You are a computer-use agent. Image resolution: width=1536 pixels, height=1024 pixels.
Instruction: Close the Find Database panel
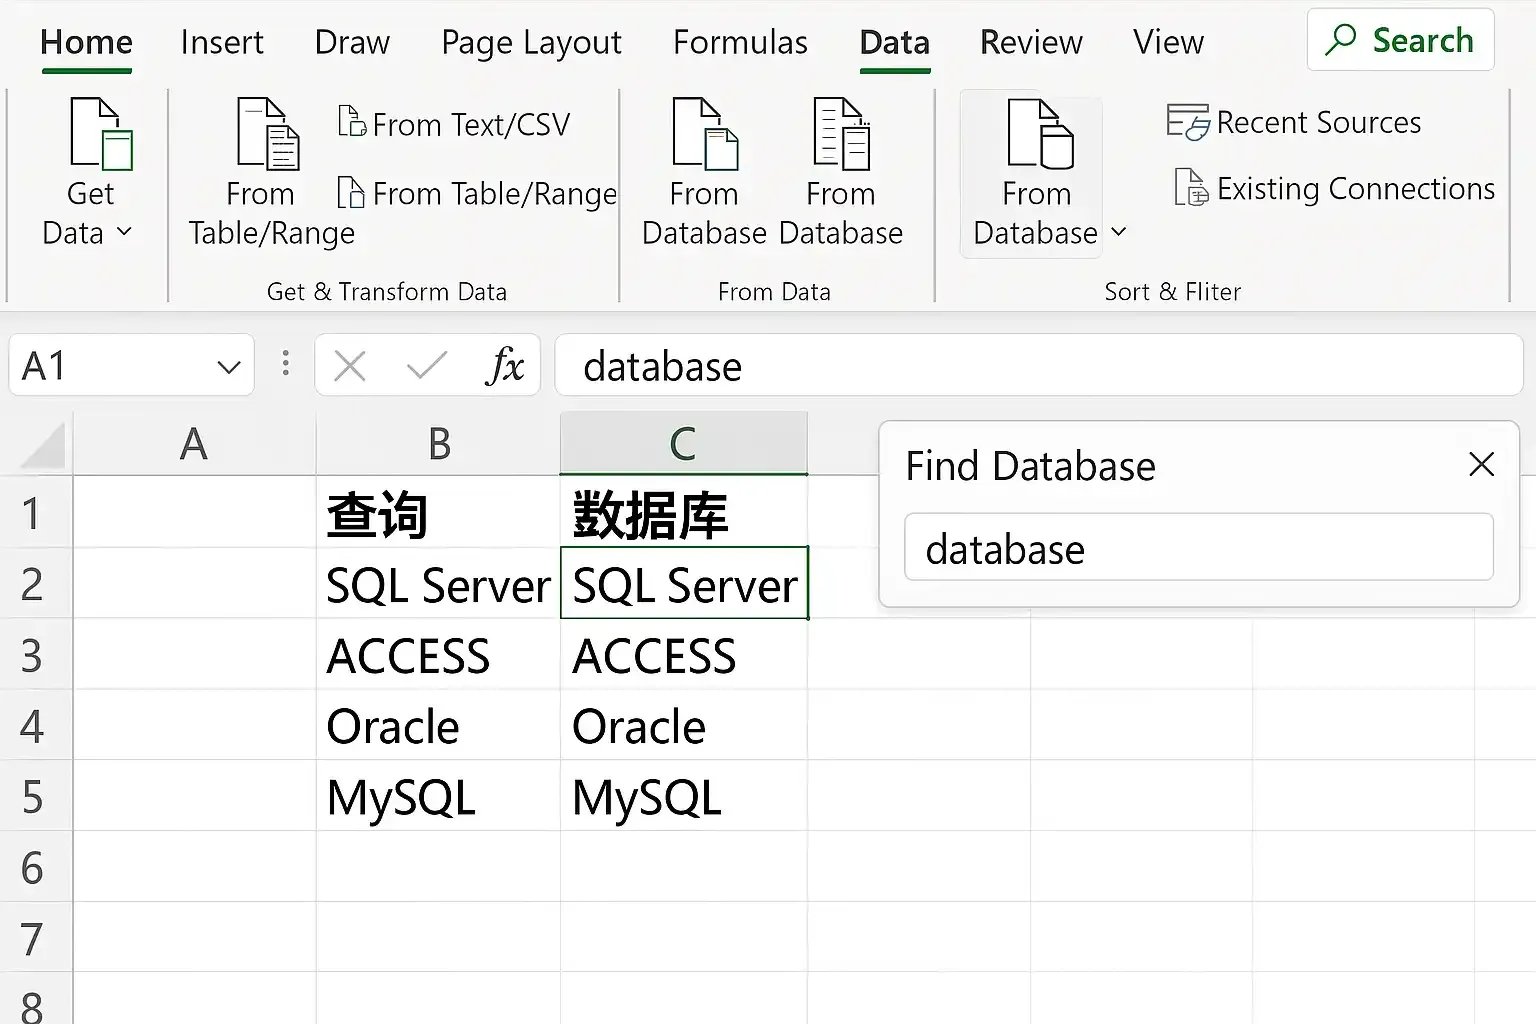[x=1481, y=464]
